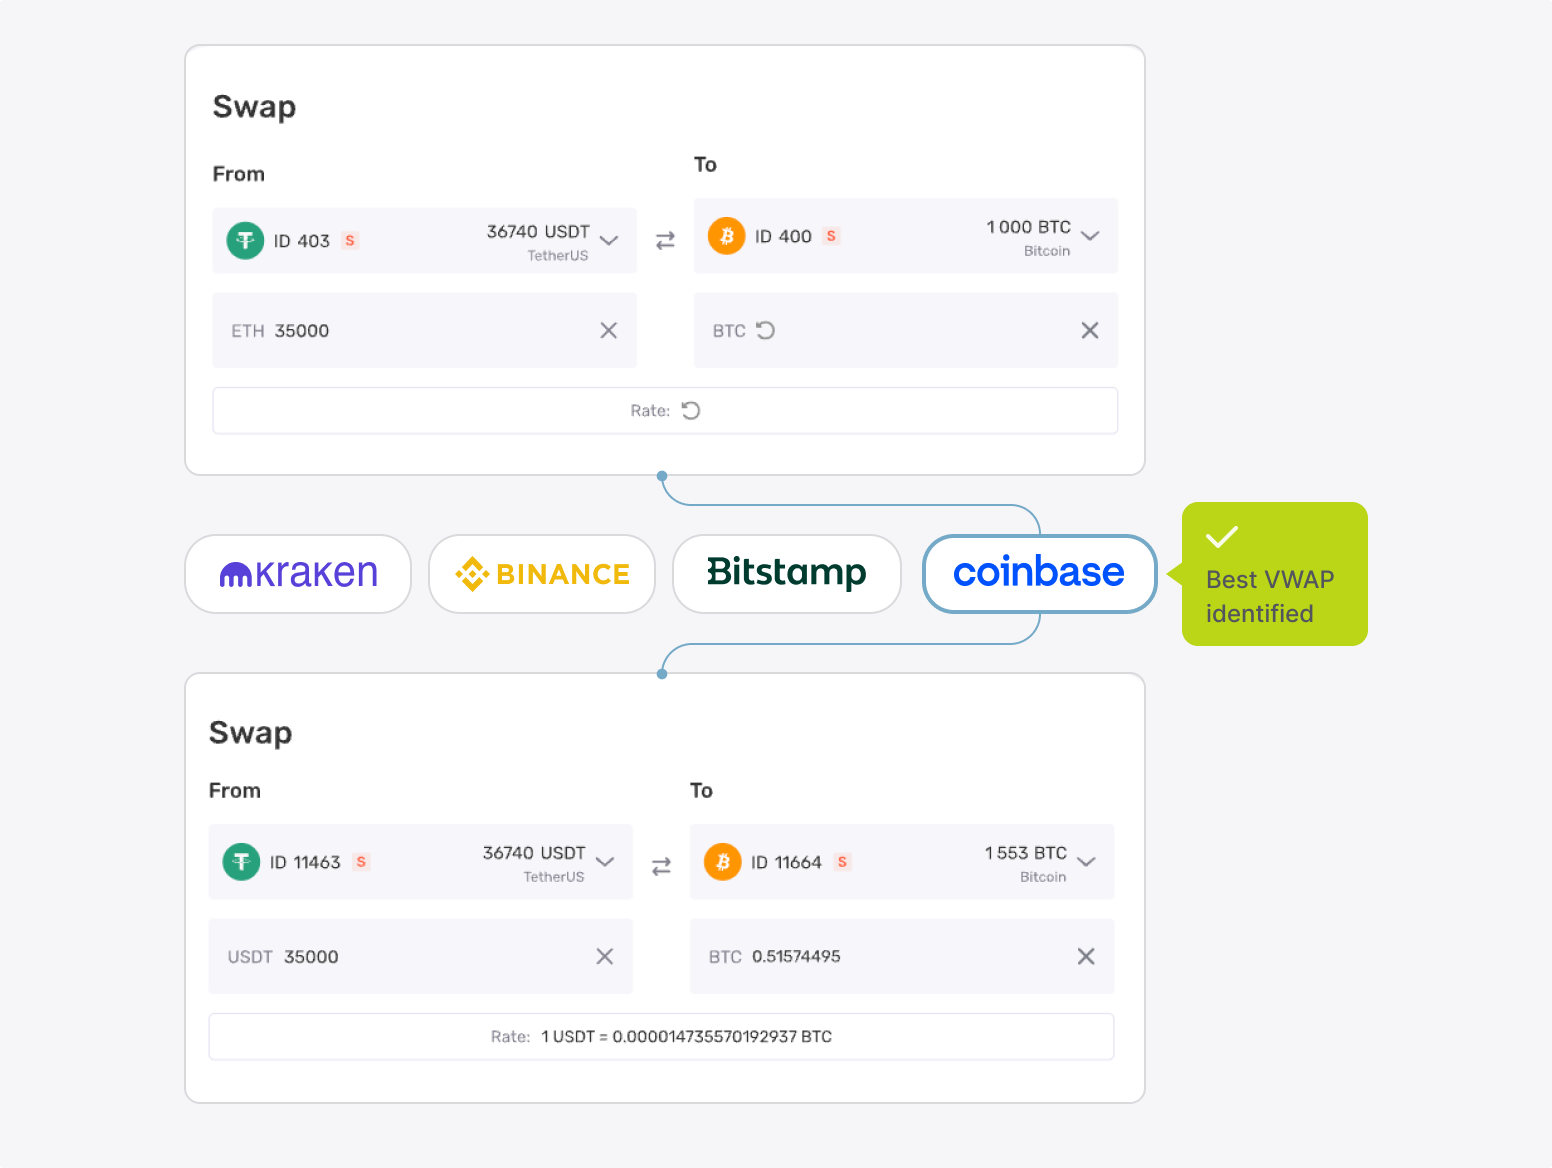Click the red S badge next to ID 400
The width and height of the screenshot is (1552, 1168).
(x=831, y=236)
